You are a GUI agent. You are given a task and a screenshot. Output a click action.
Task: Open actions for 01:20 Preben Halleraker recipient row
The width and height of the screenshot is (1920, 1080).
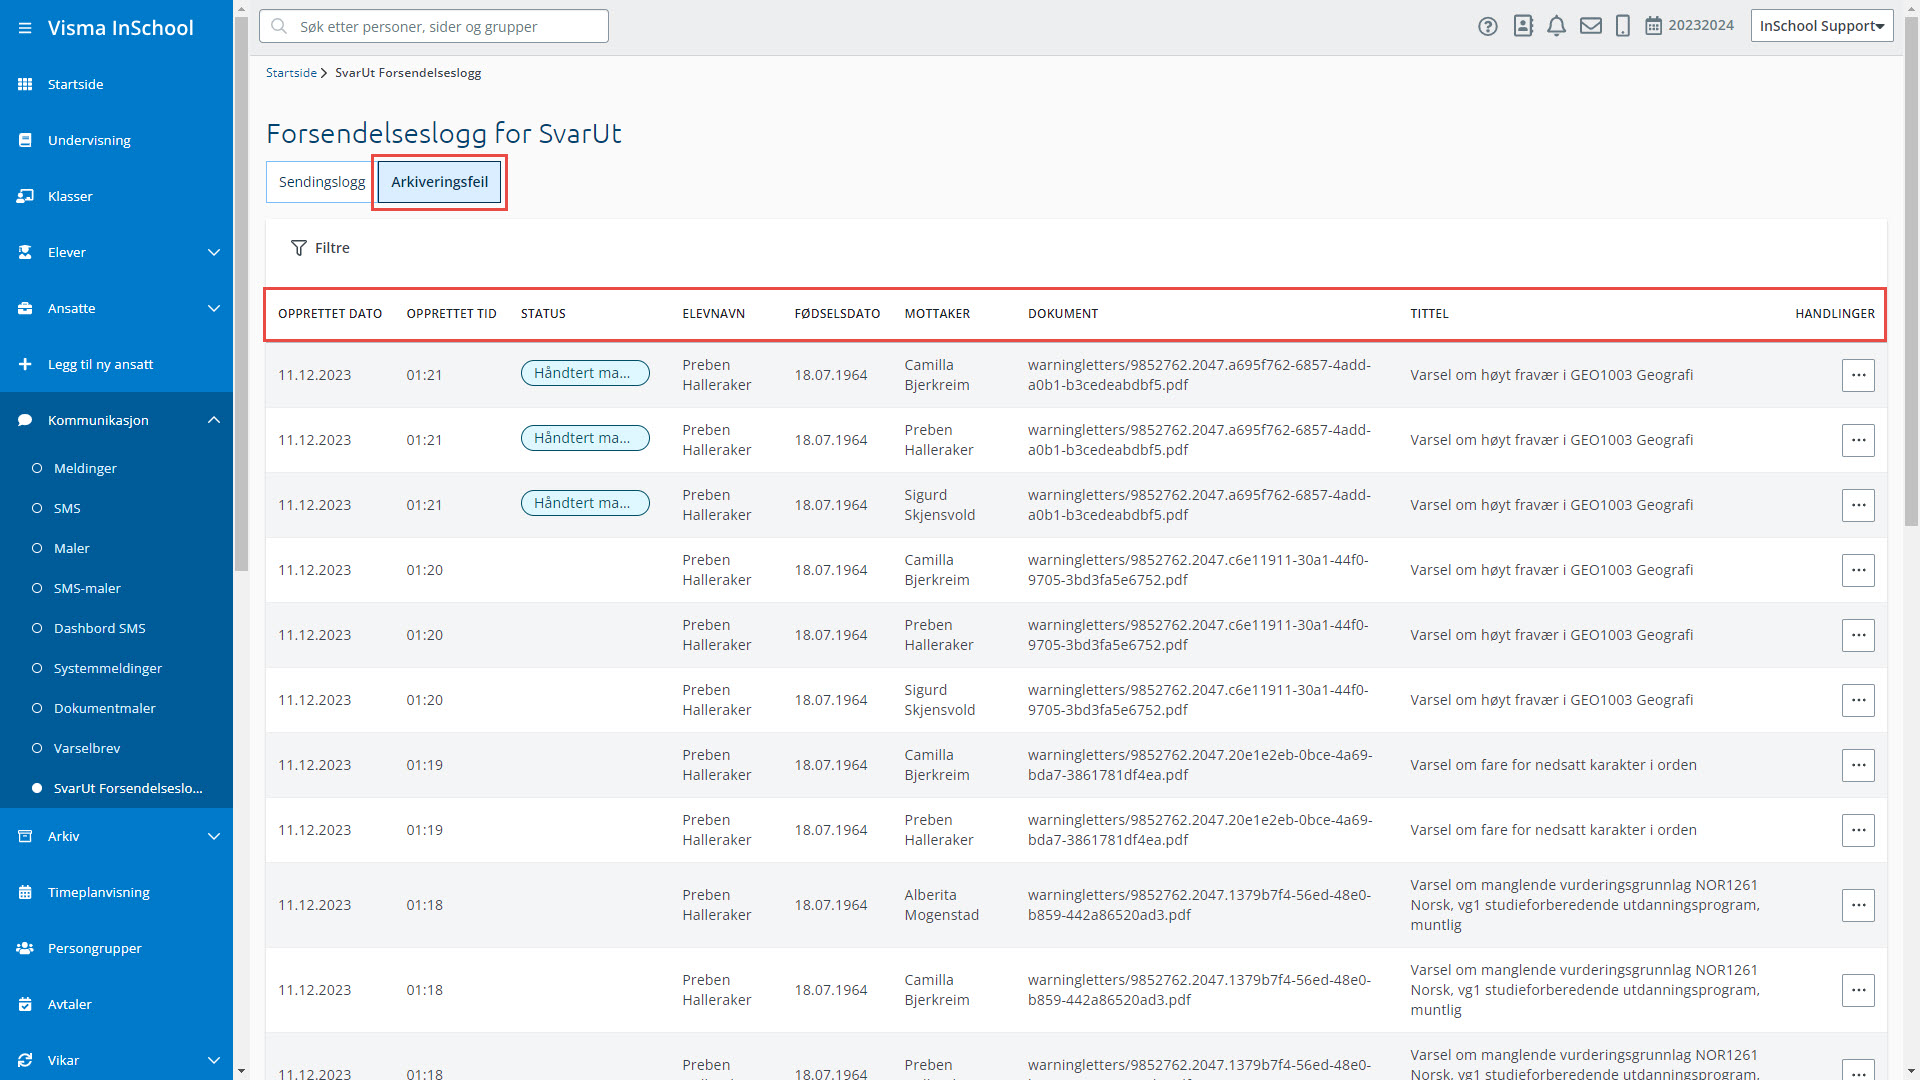1858,635
